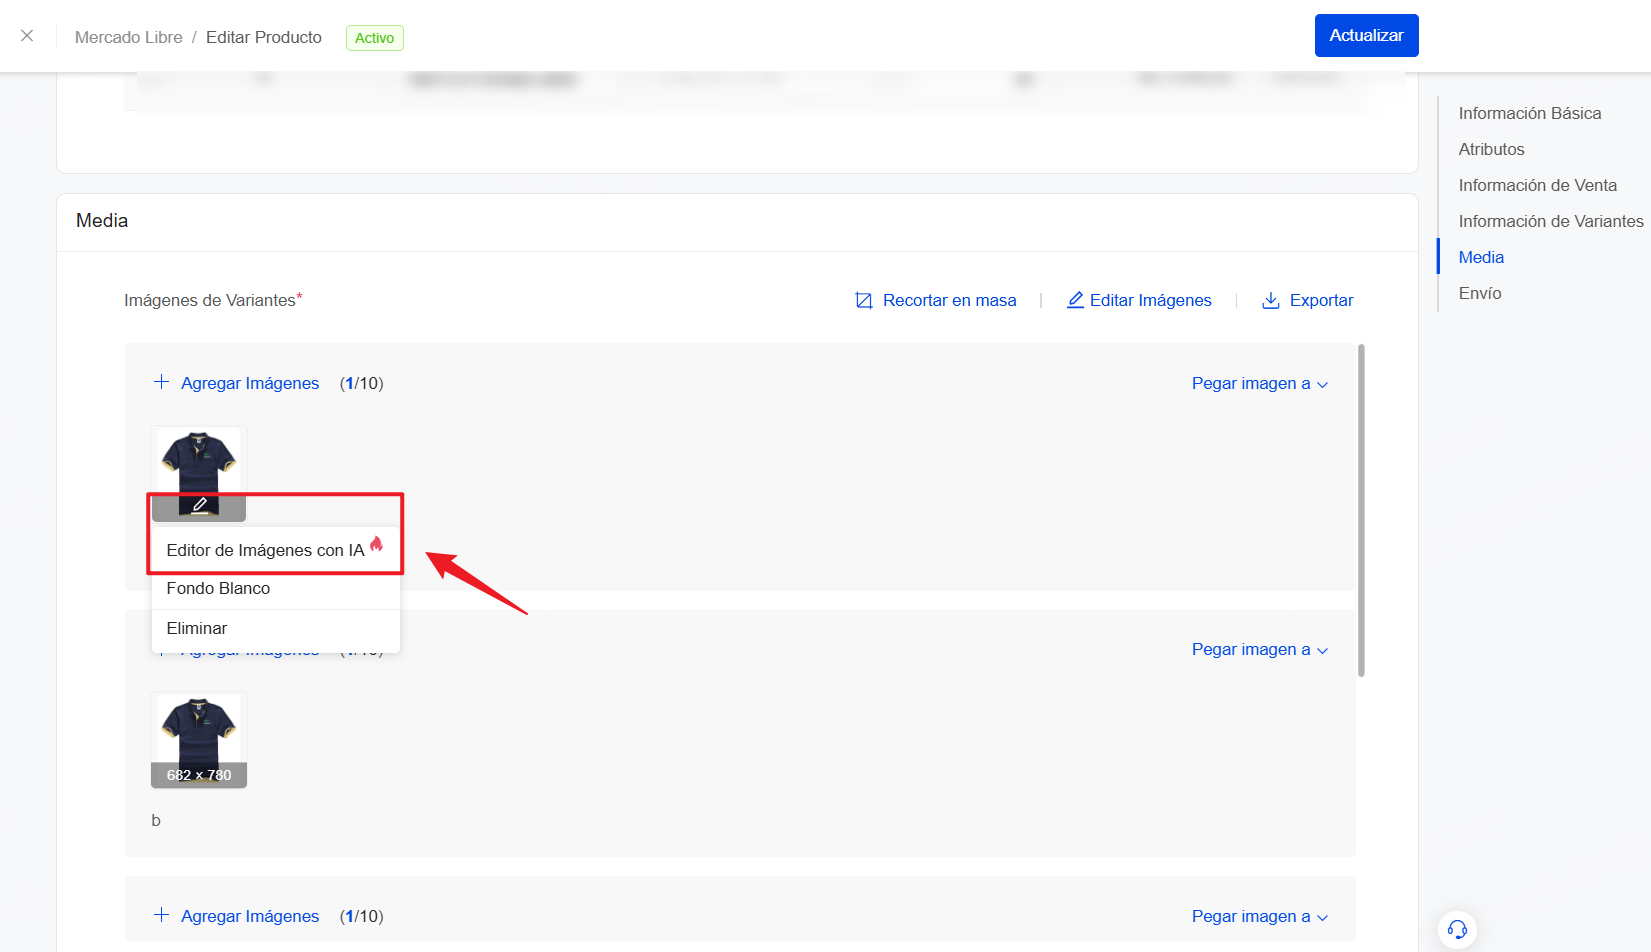This screenshot has height=952, width=1651.
Task: Click the plus icon in bottom Agregar Imágenes
Action: click(x=161, y=915)
